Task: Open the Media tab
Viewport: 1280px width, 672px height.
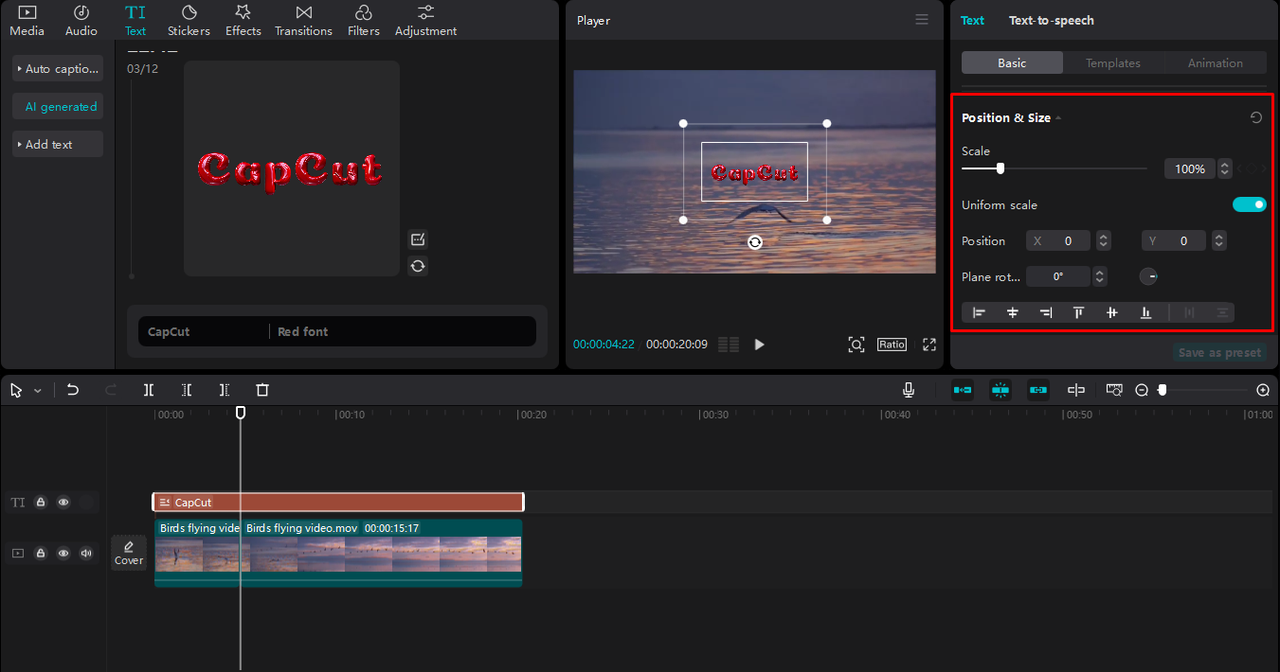Action: 27,20
